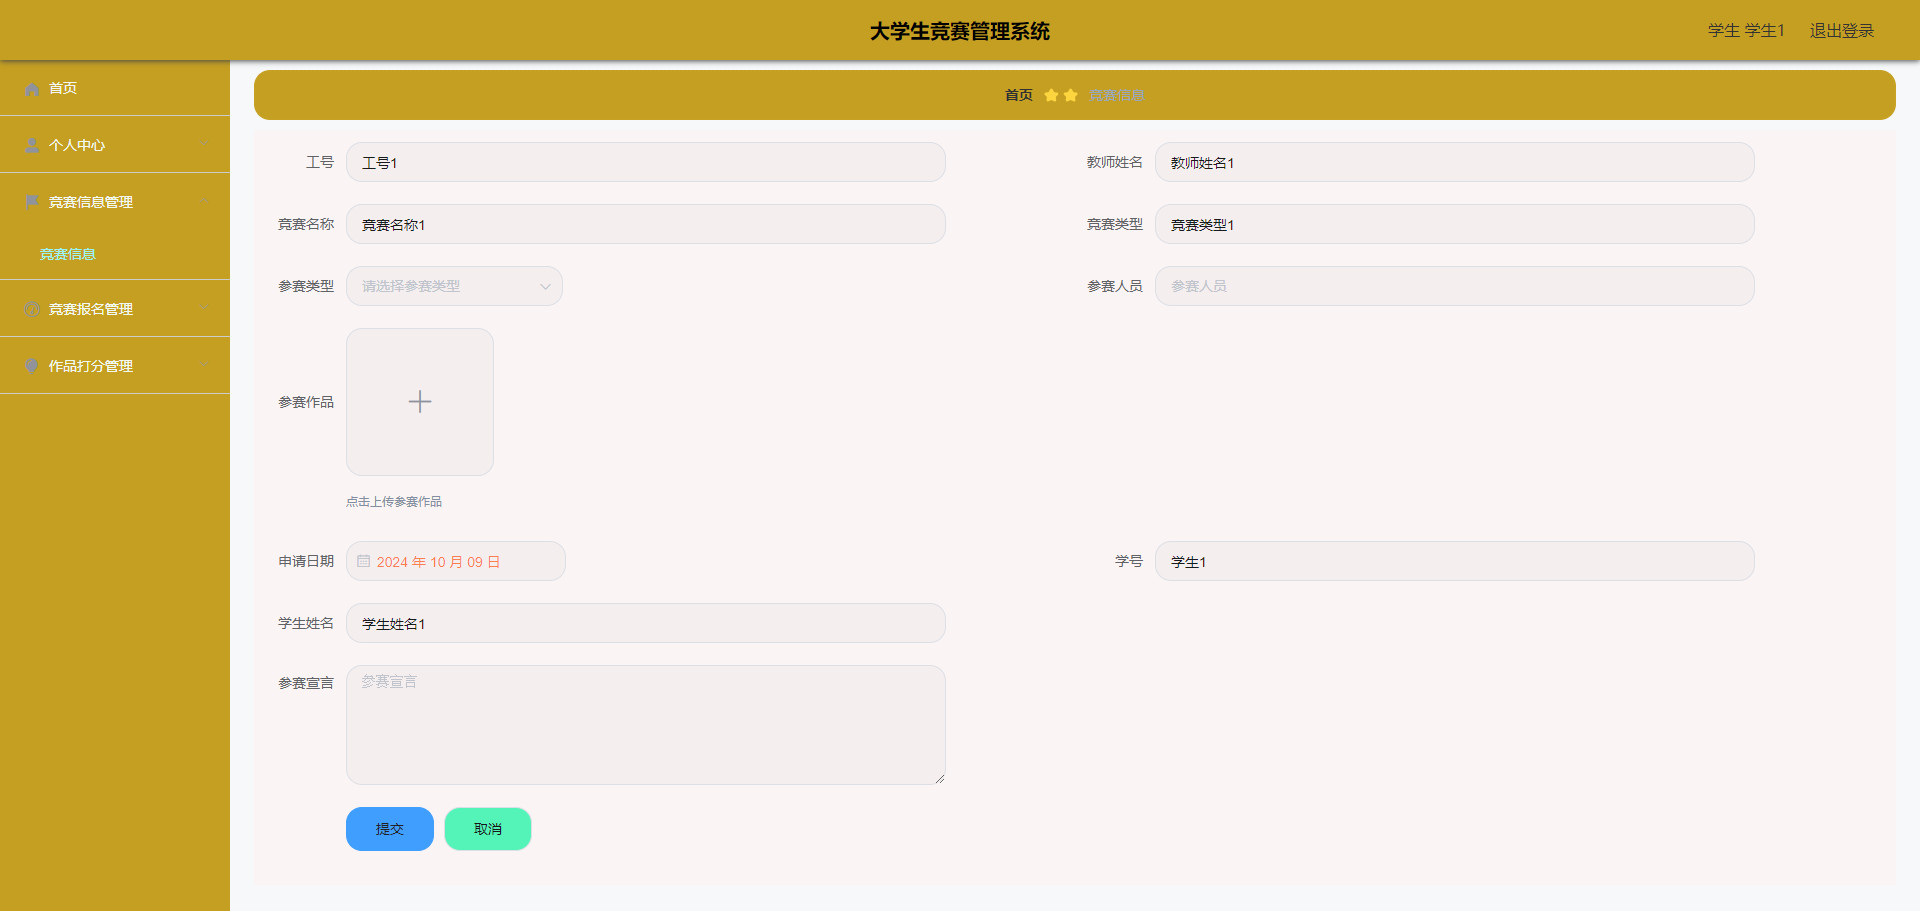Expand the 作品打分管理 menu
Screen dimensions: 1920x911
tap(115, 366)
